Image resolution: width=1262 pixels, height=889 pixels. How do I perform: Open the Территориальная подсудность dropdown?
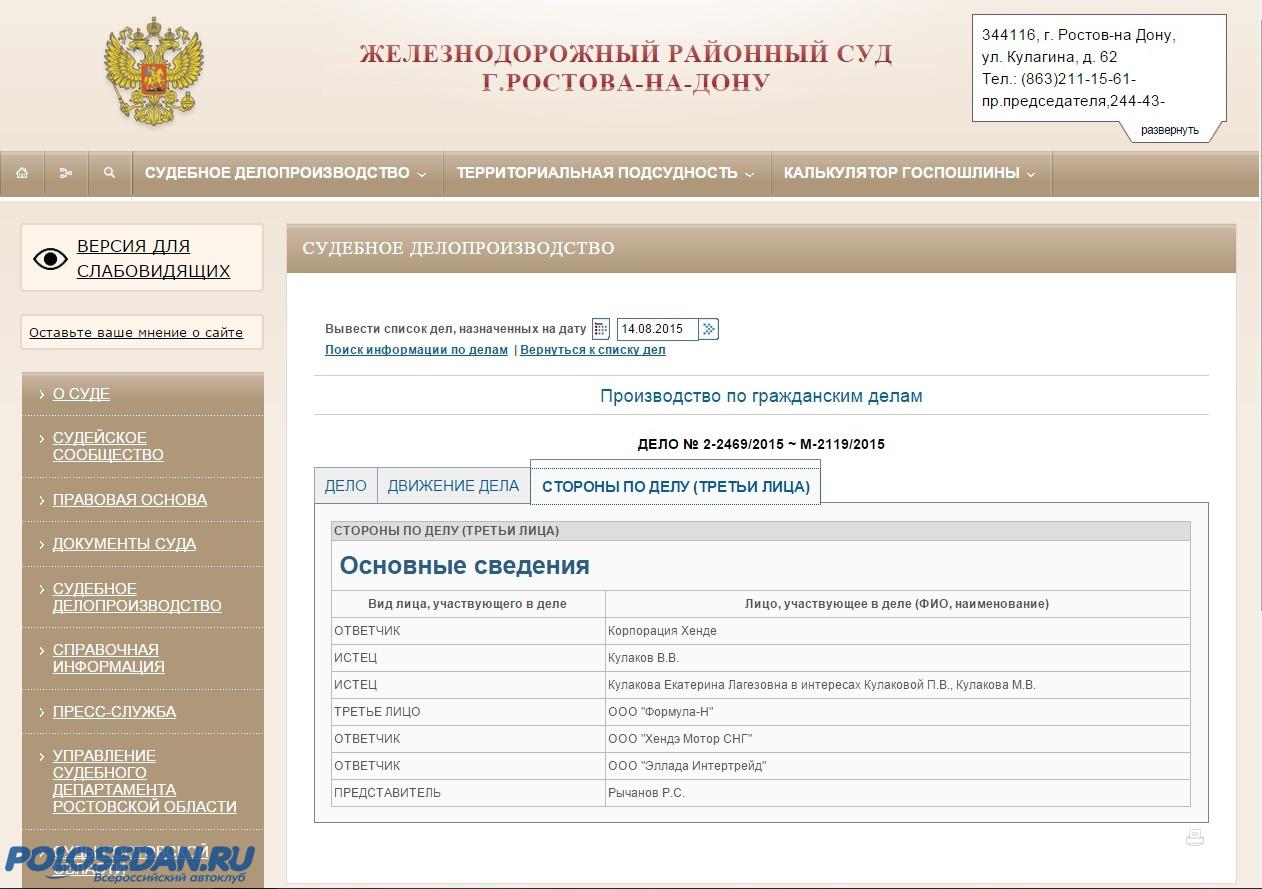[604, 173]
